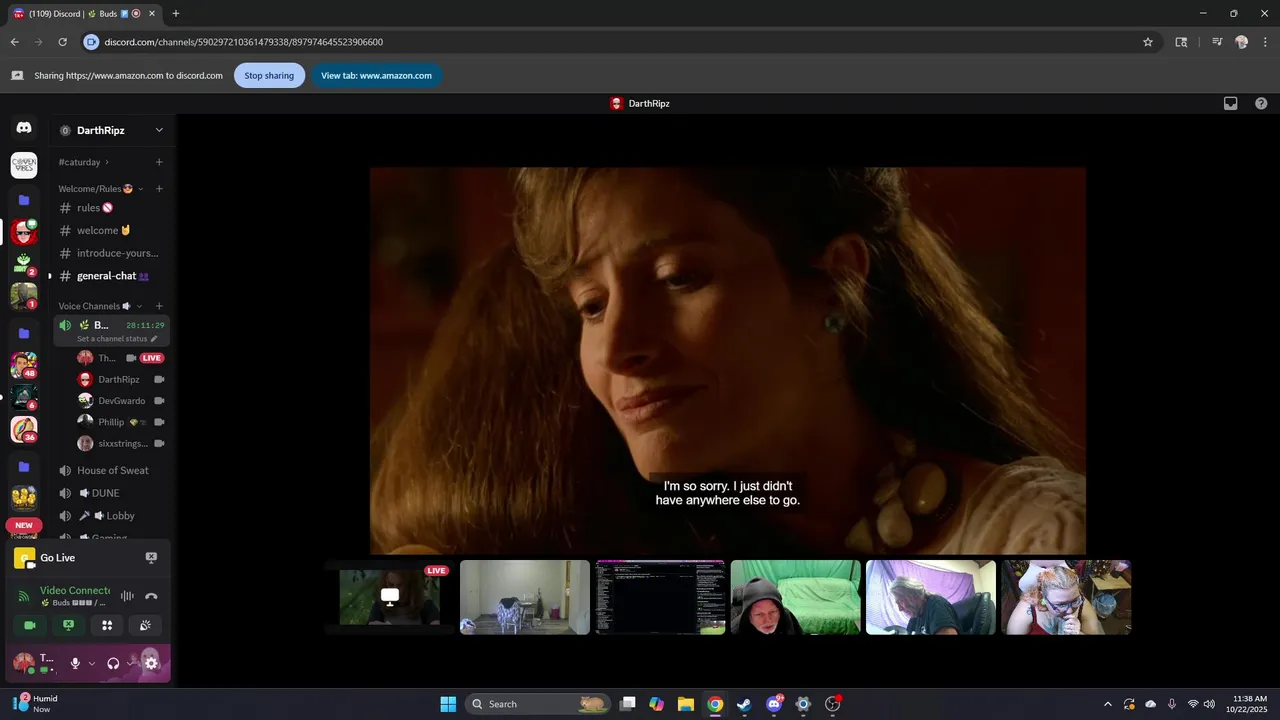1280x720 pixels.
Task: Open the server with badge 48
Action: pyautogui.click(x=24, y=365)
